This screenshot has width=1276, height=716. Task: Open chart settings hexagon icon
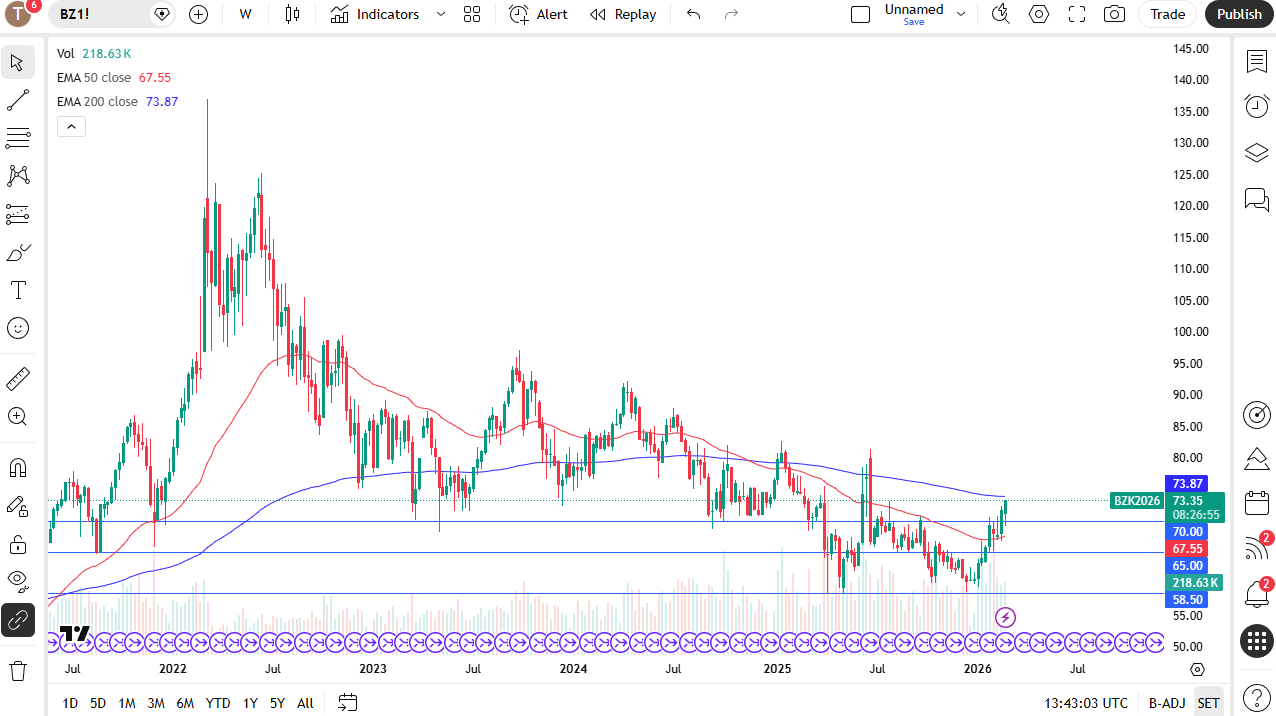[1039, 14]
